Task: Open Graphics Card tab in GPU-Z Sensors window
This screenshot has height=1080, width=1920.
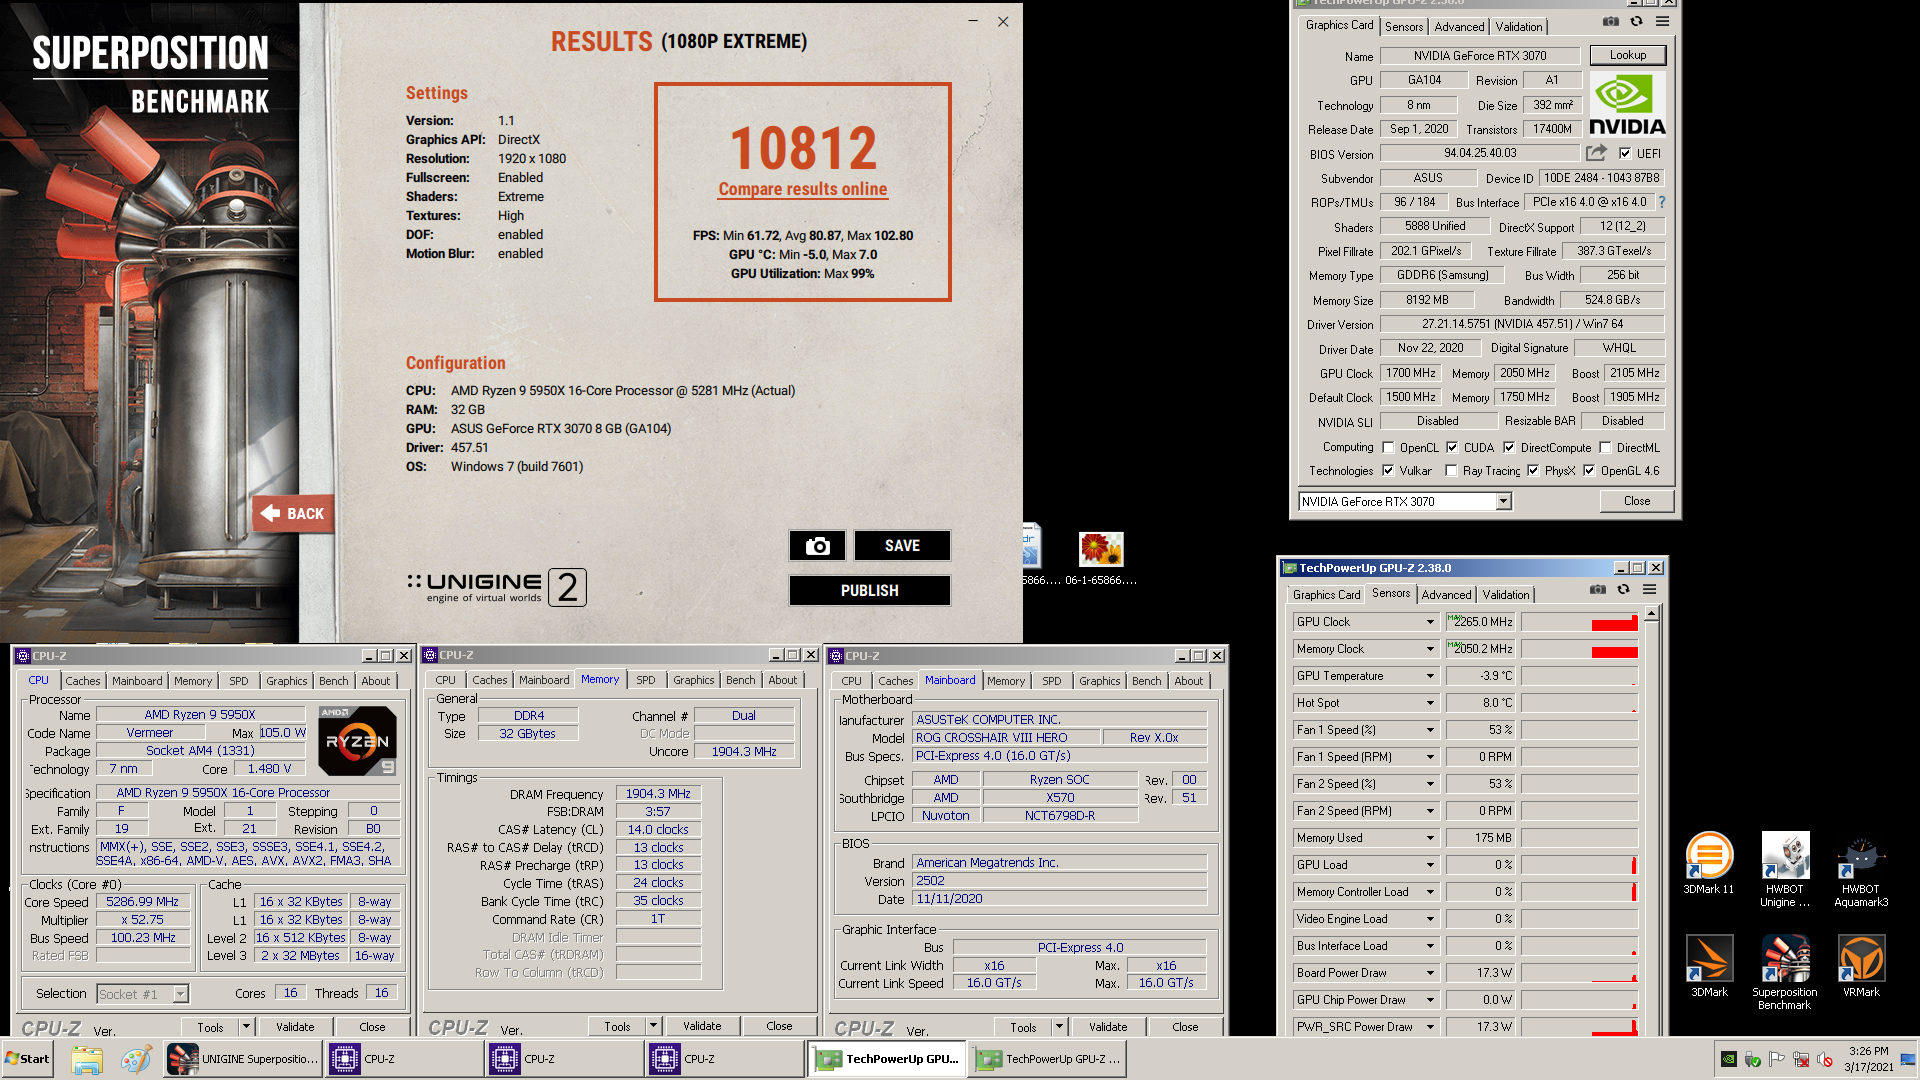Action: [x=1326, y=594]
